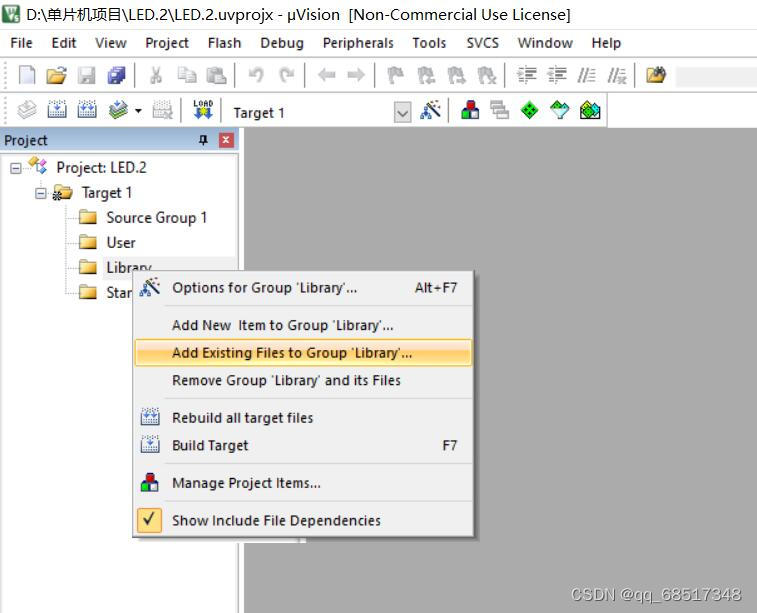The height and width of the screenshot is (613, 757).
Task: Open the File menu
Action: (21, 43)
